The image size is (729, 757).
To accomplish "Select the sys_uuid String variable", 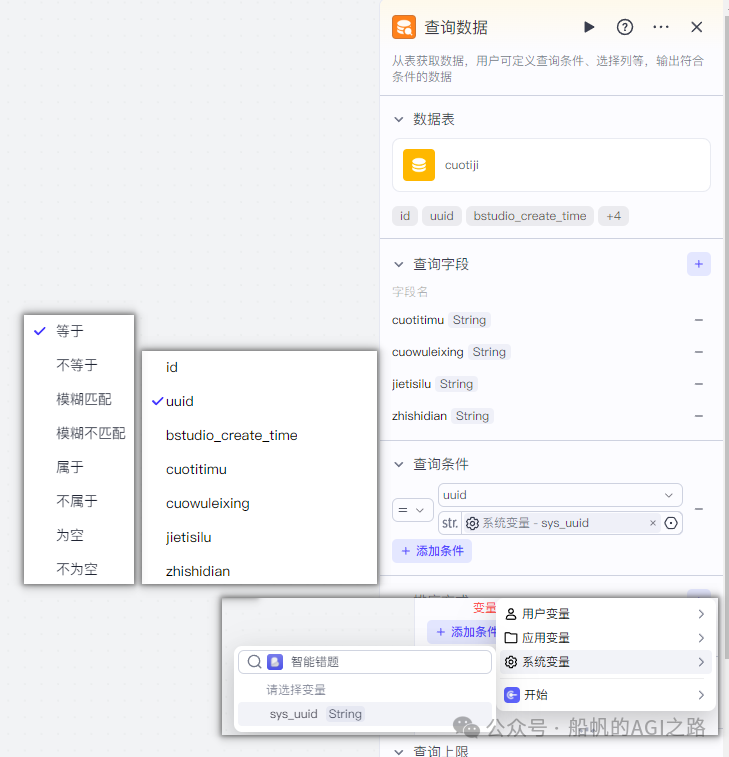I will [x=364, y=714].
